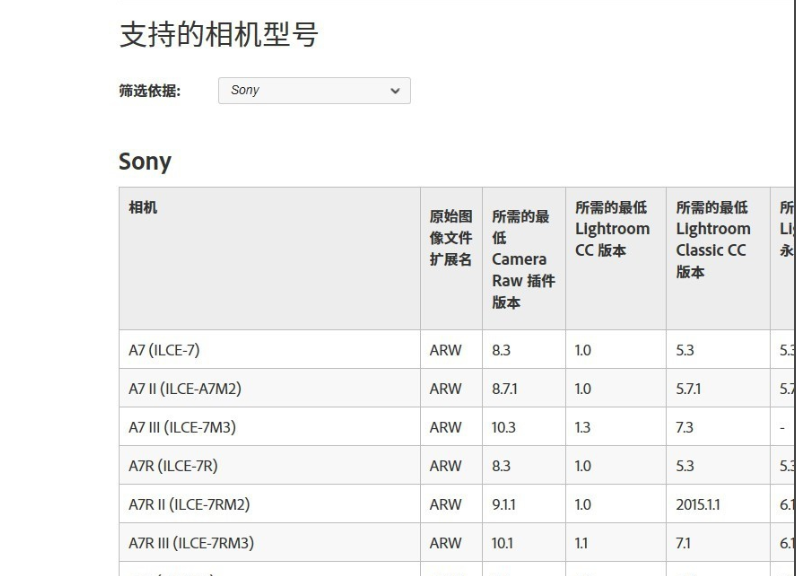This screenshot has width=796, height=576.
Task: Click the ARW cell in the A7 III row
Action: pyautogui.click(x=446, y=427)
